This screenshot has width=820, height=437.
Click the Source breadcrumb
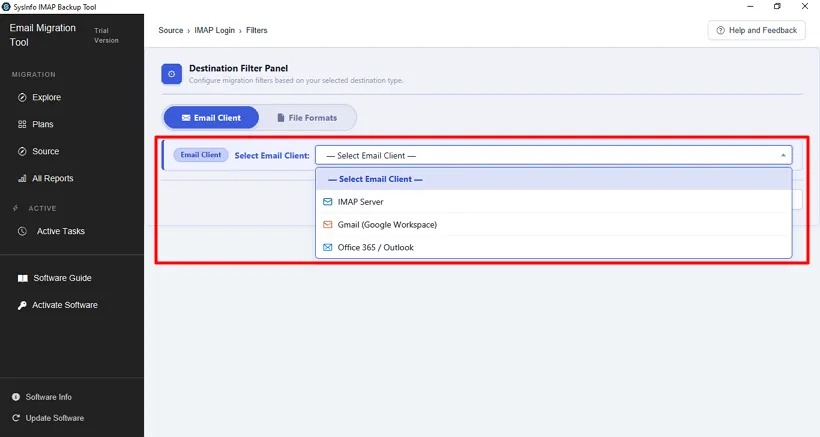click(170, 30)
